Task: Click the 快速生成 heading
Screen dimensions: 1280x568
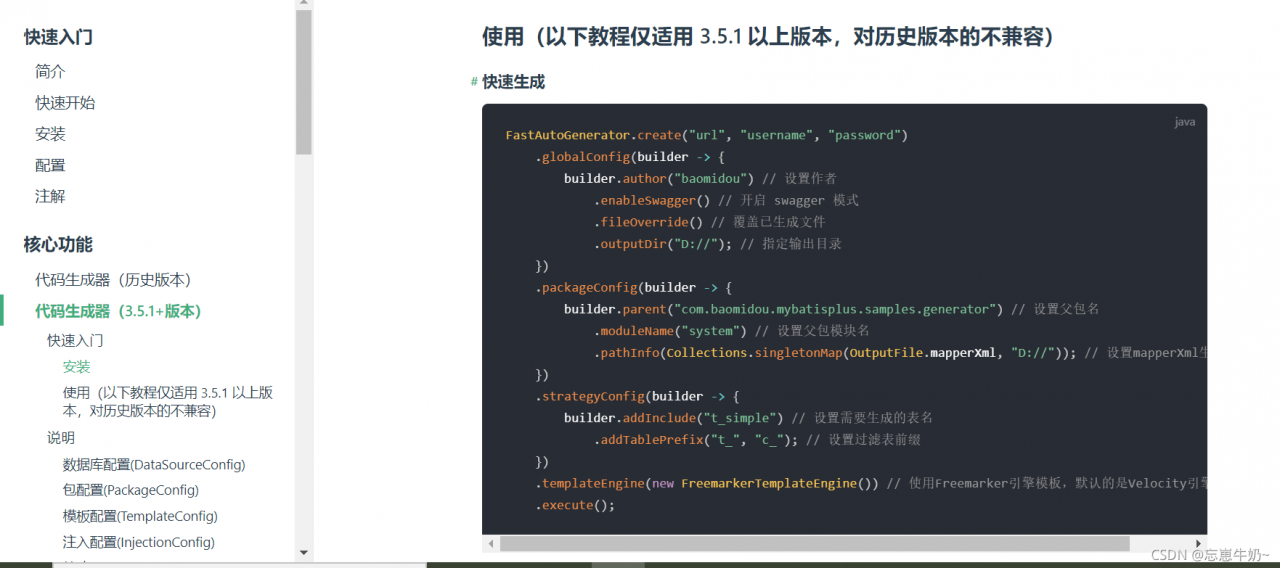Action: tap(514, 82)
